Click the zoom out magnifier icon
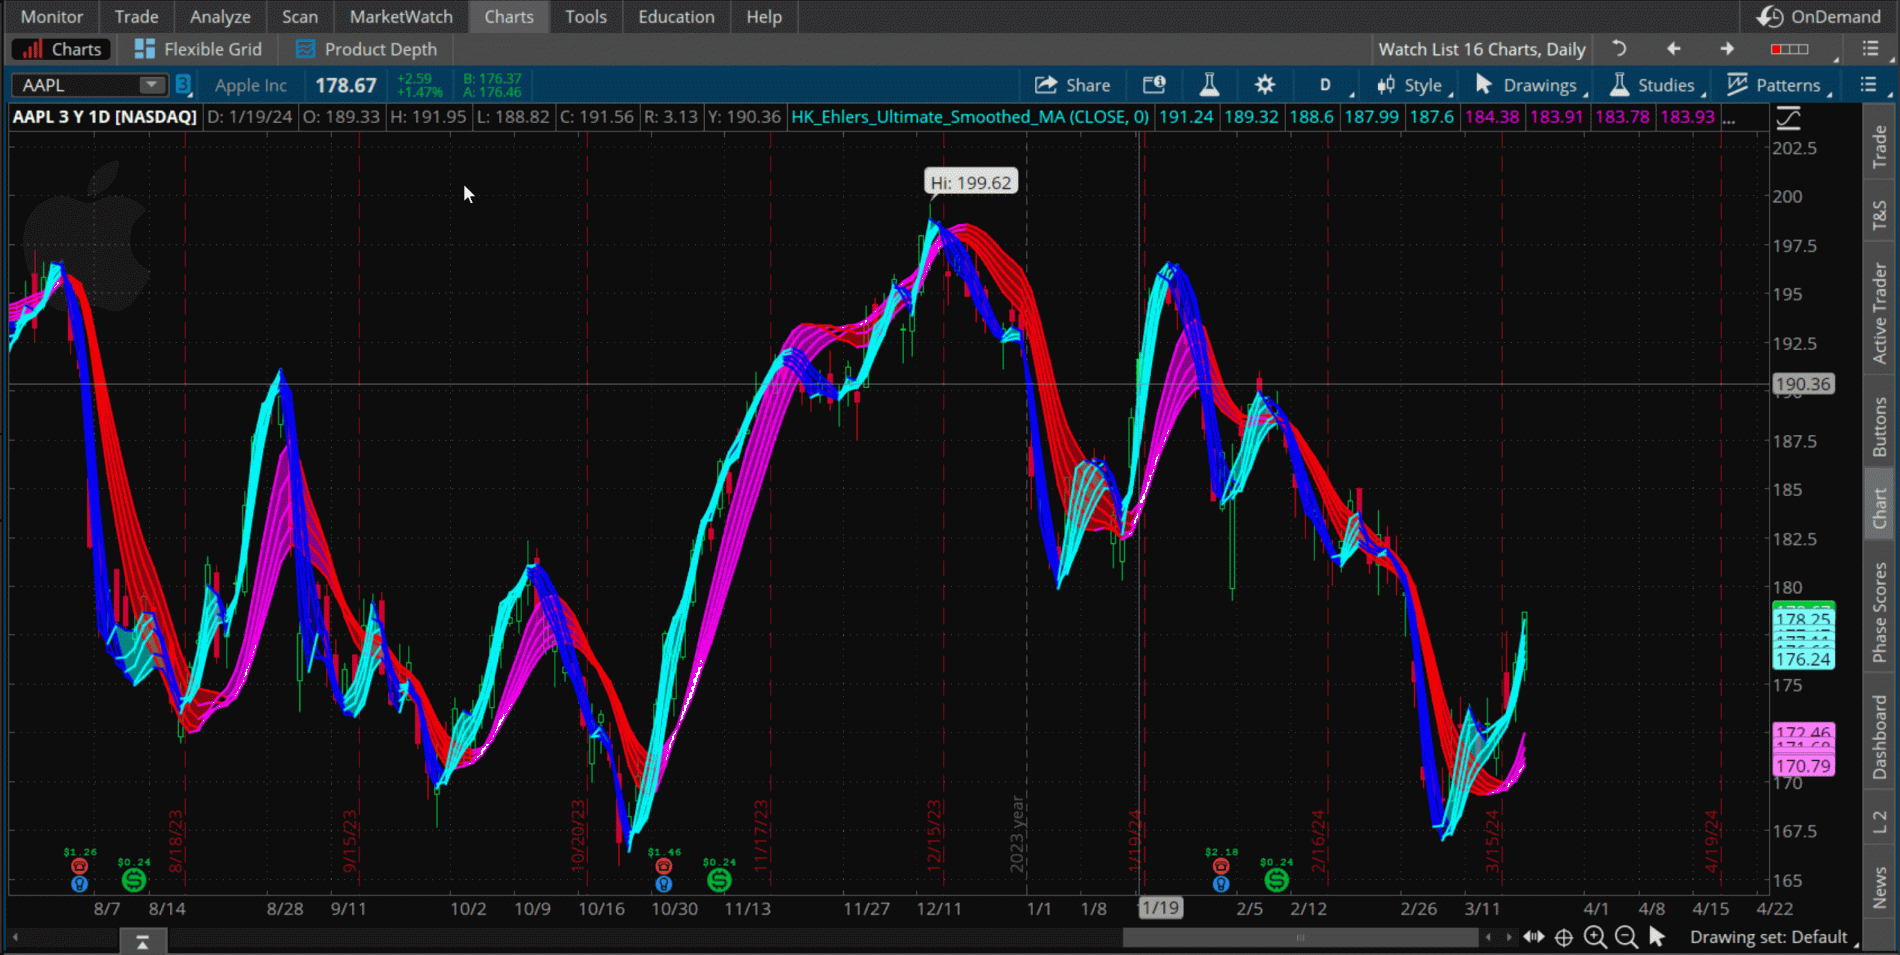Screen dimensions: 1900x955 click(1626, 937)
